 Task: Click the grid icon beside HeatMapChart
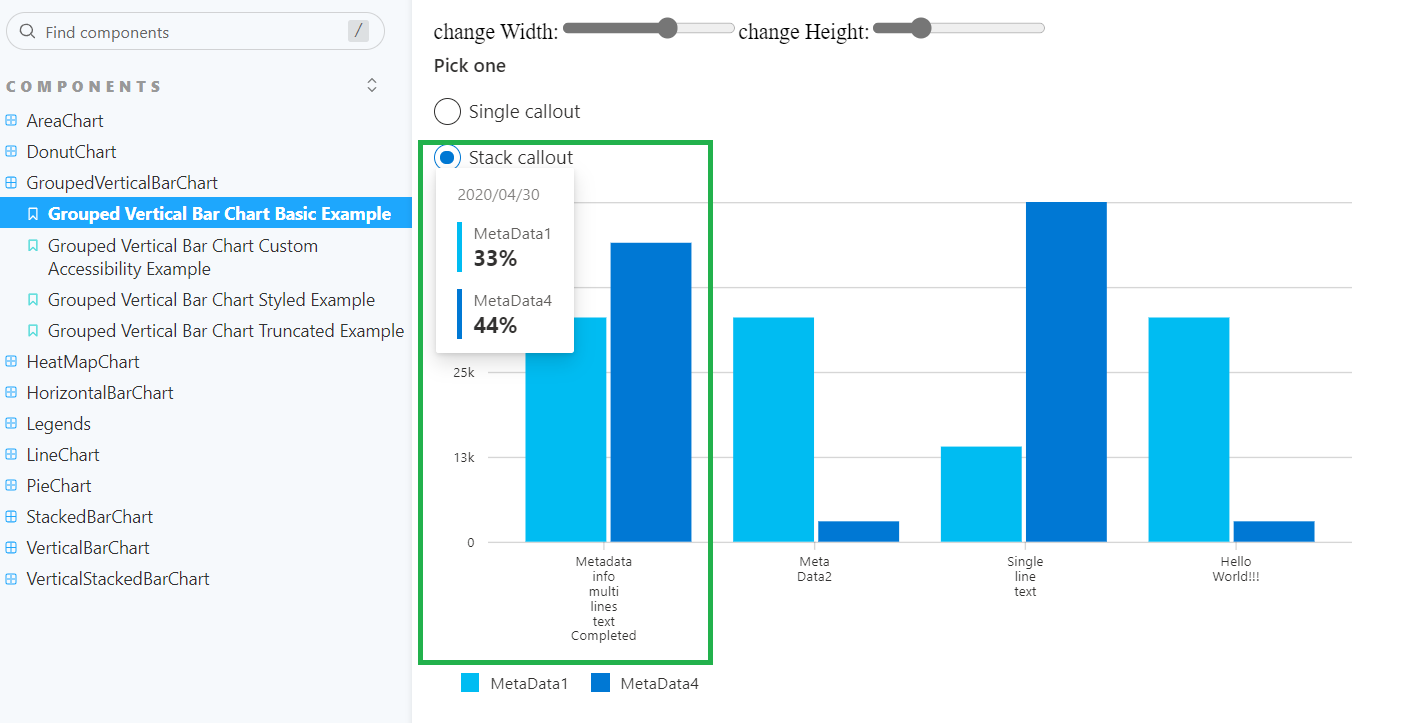(x=12, y=361)
